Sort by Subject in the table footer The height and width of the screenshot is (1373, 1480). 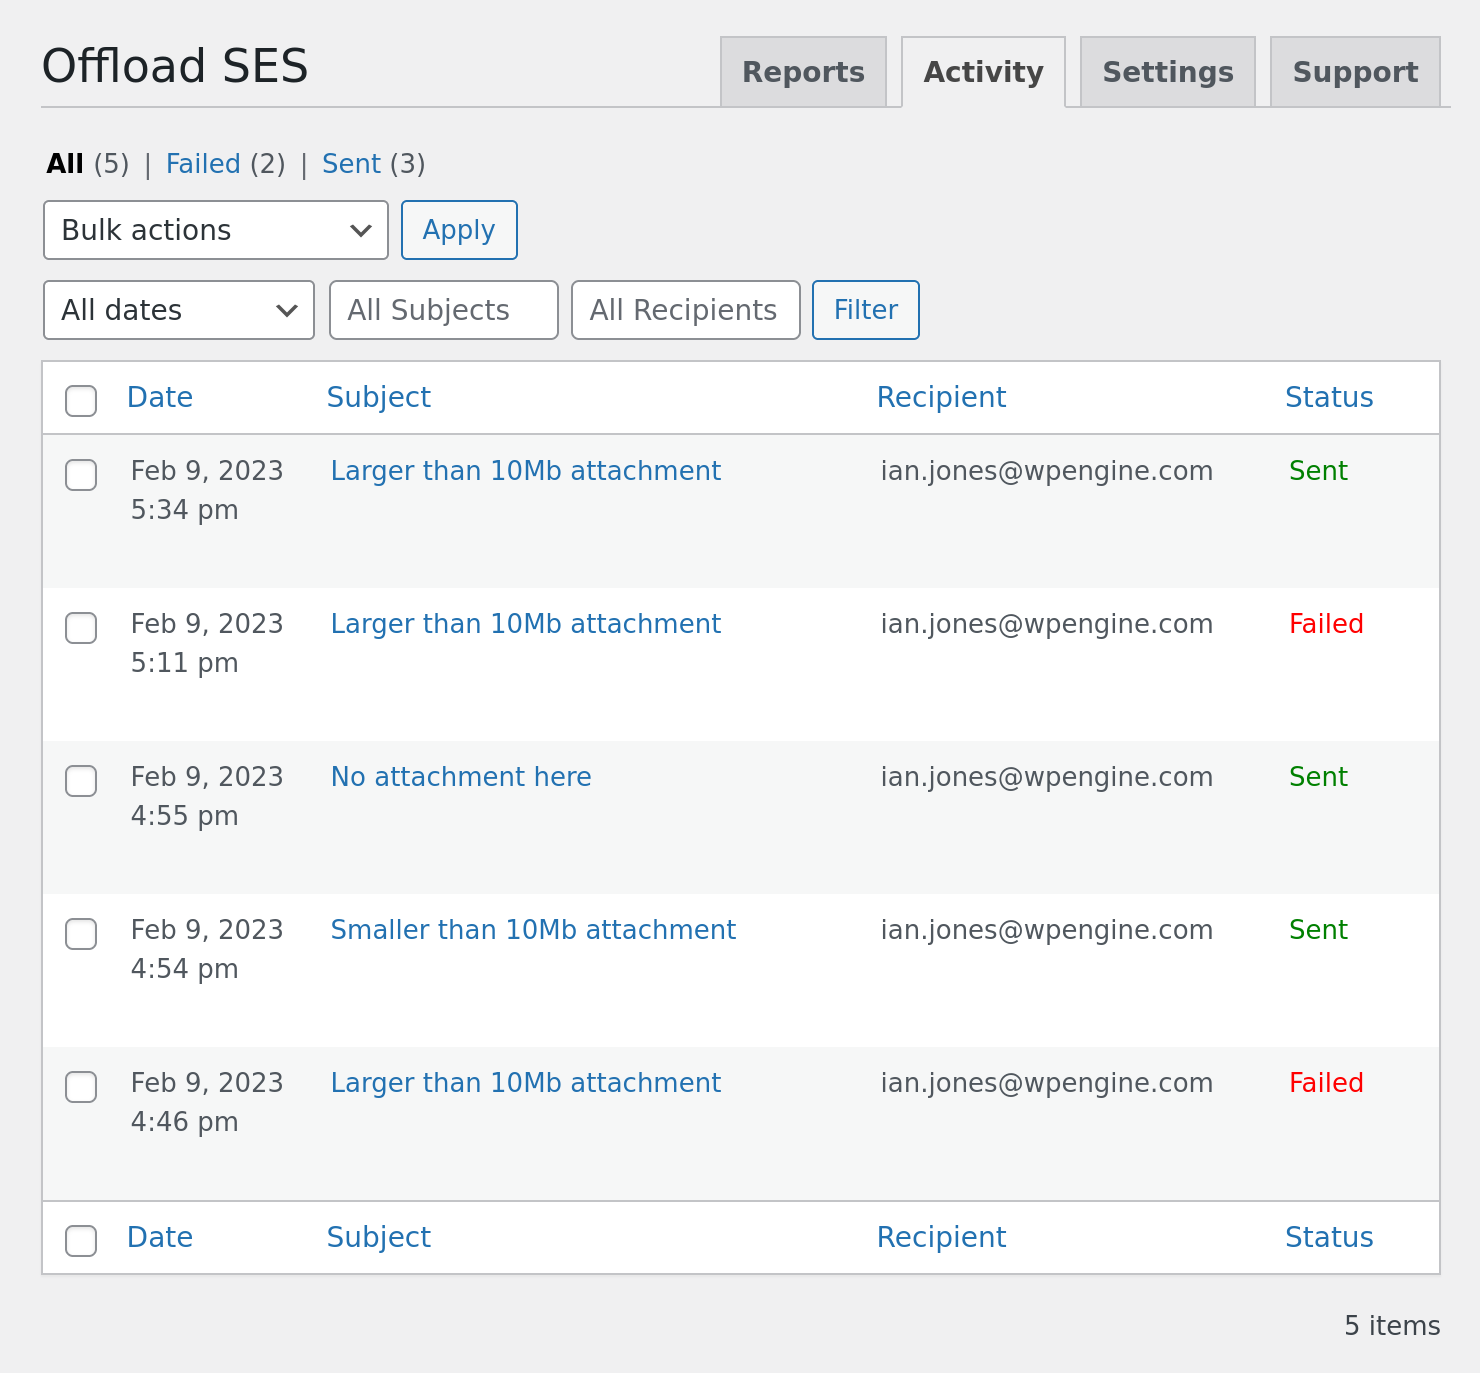point(379,1237)
